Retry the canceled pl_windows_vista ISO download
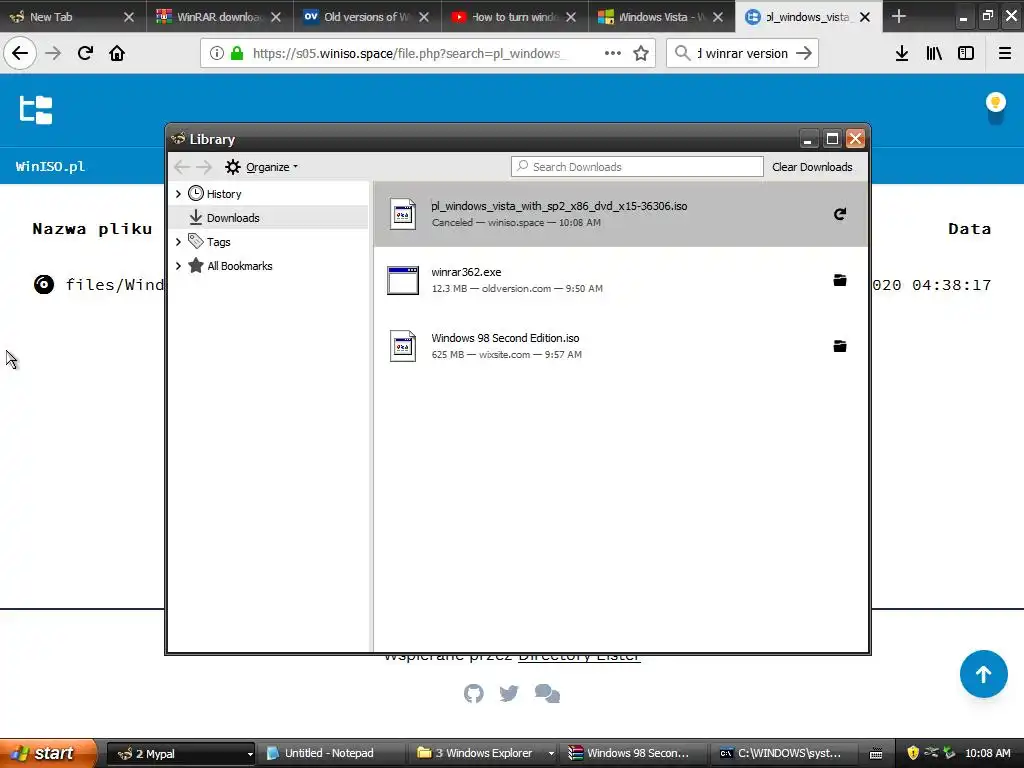 coord(840,214)
